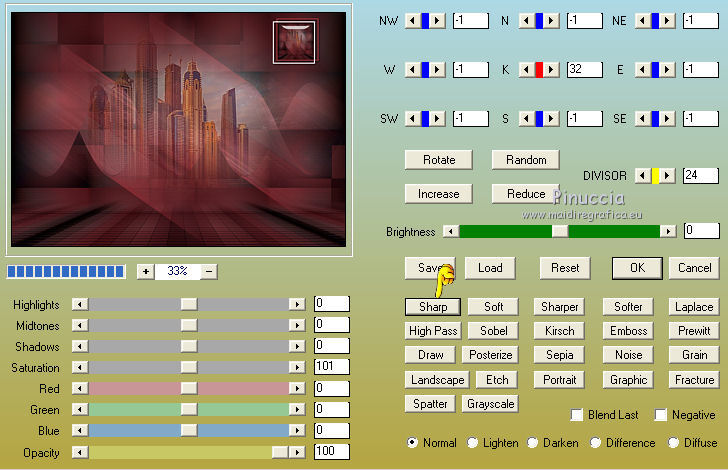Zoom in preview with plus button
Viewport: 728px width, 470px height.
[145, 272]
